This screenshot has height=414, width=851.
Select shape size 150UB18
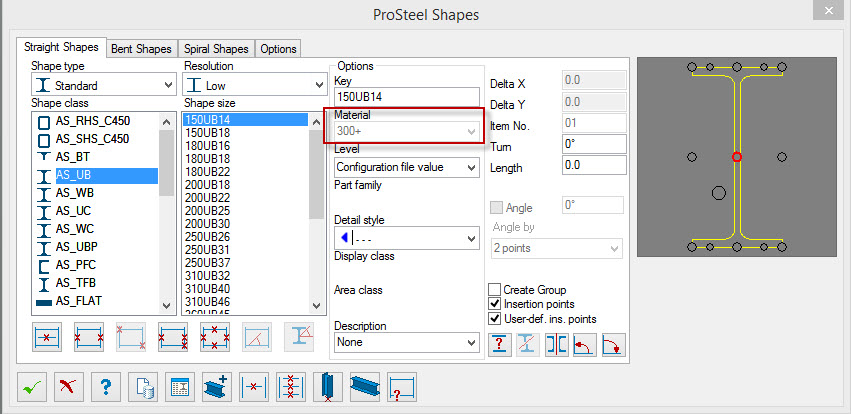(x=207, y=133)
